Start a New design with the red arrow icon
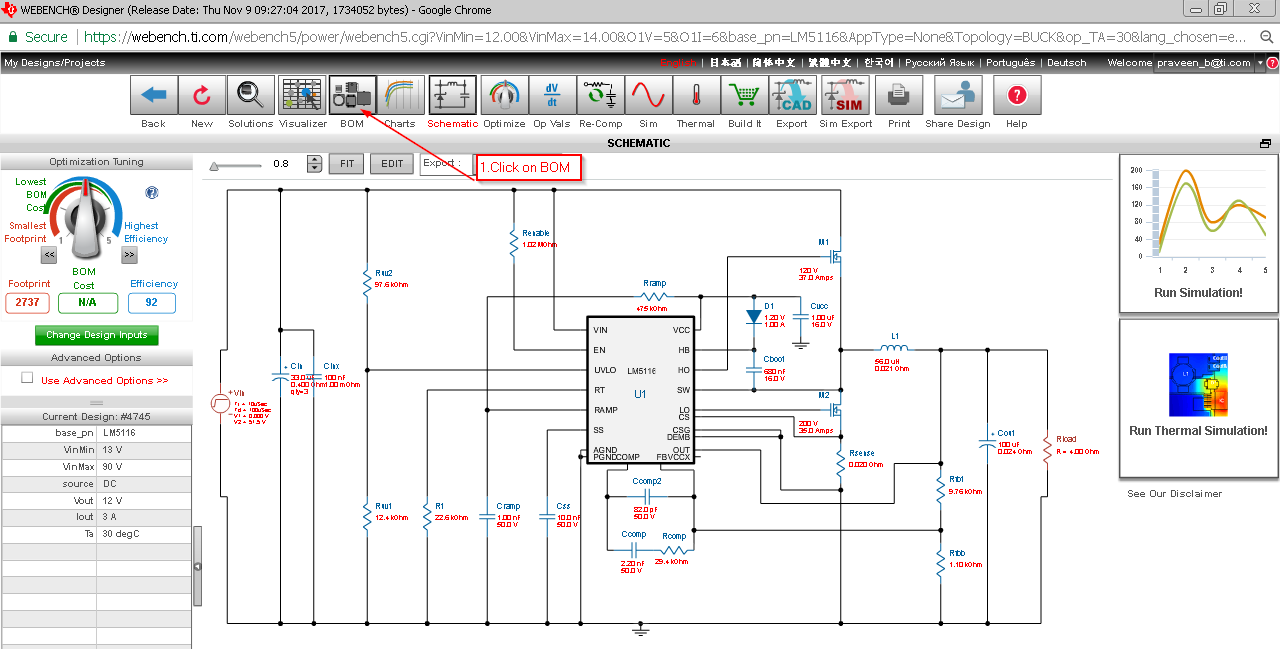Screen dimensions: 1280x649 tap(202, 96)
